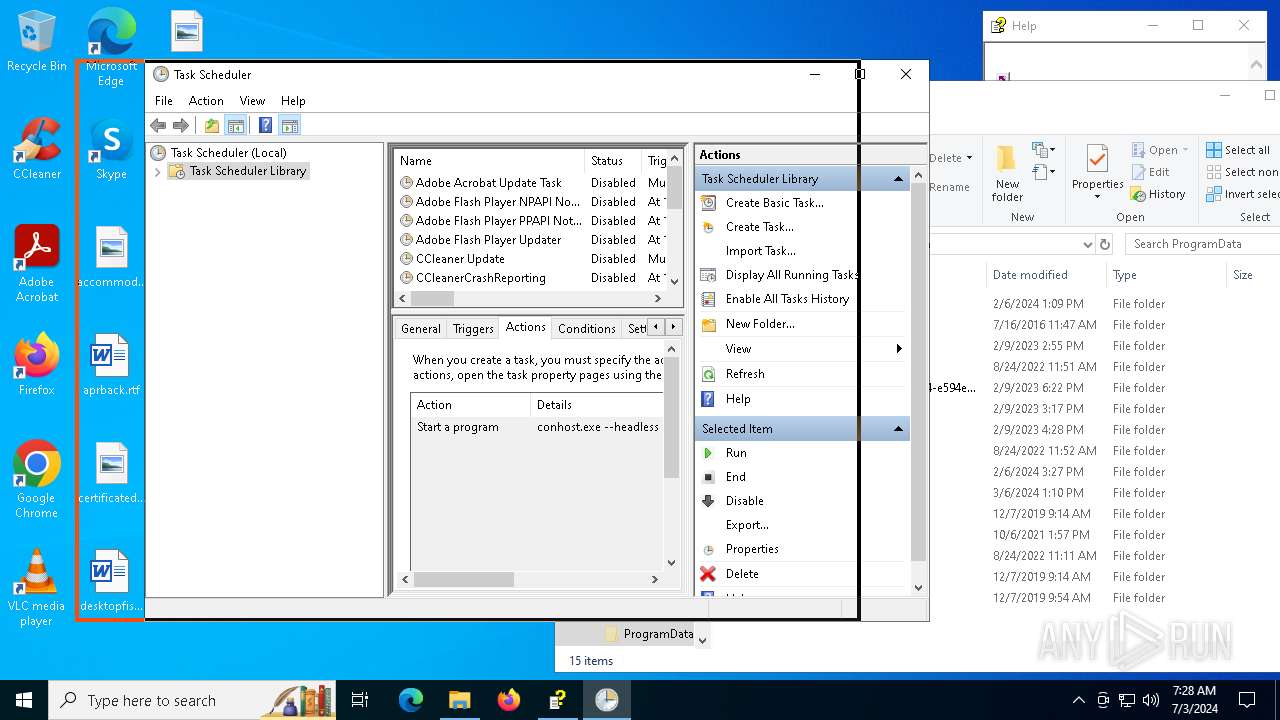Open Microsoft Edge from the taskbar
This screenshot has height=720, width=1280.
[x=411, y=700]
